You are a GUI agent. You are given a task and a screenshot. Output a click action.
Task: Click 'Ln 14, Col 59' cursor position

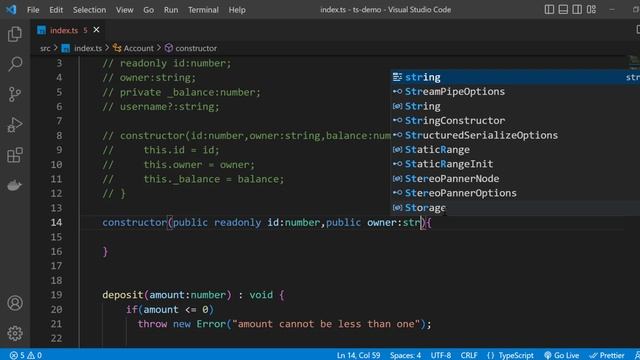coord(358,355)
